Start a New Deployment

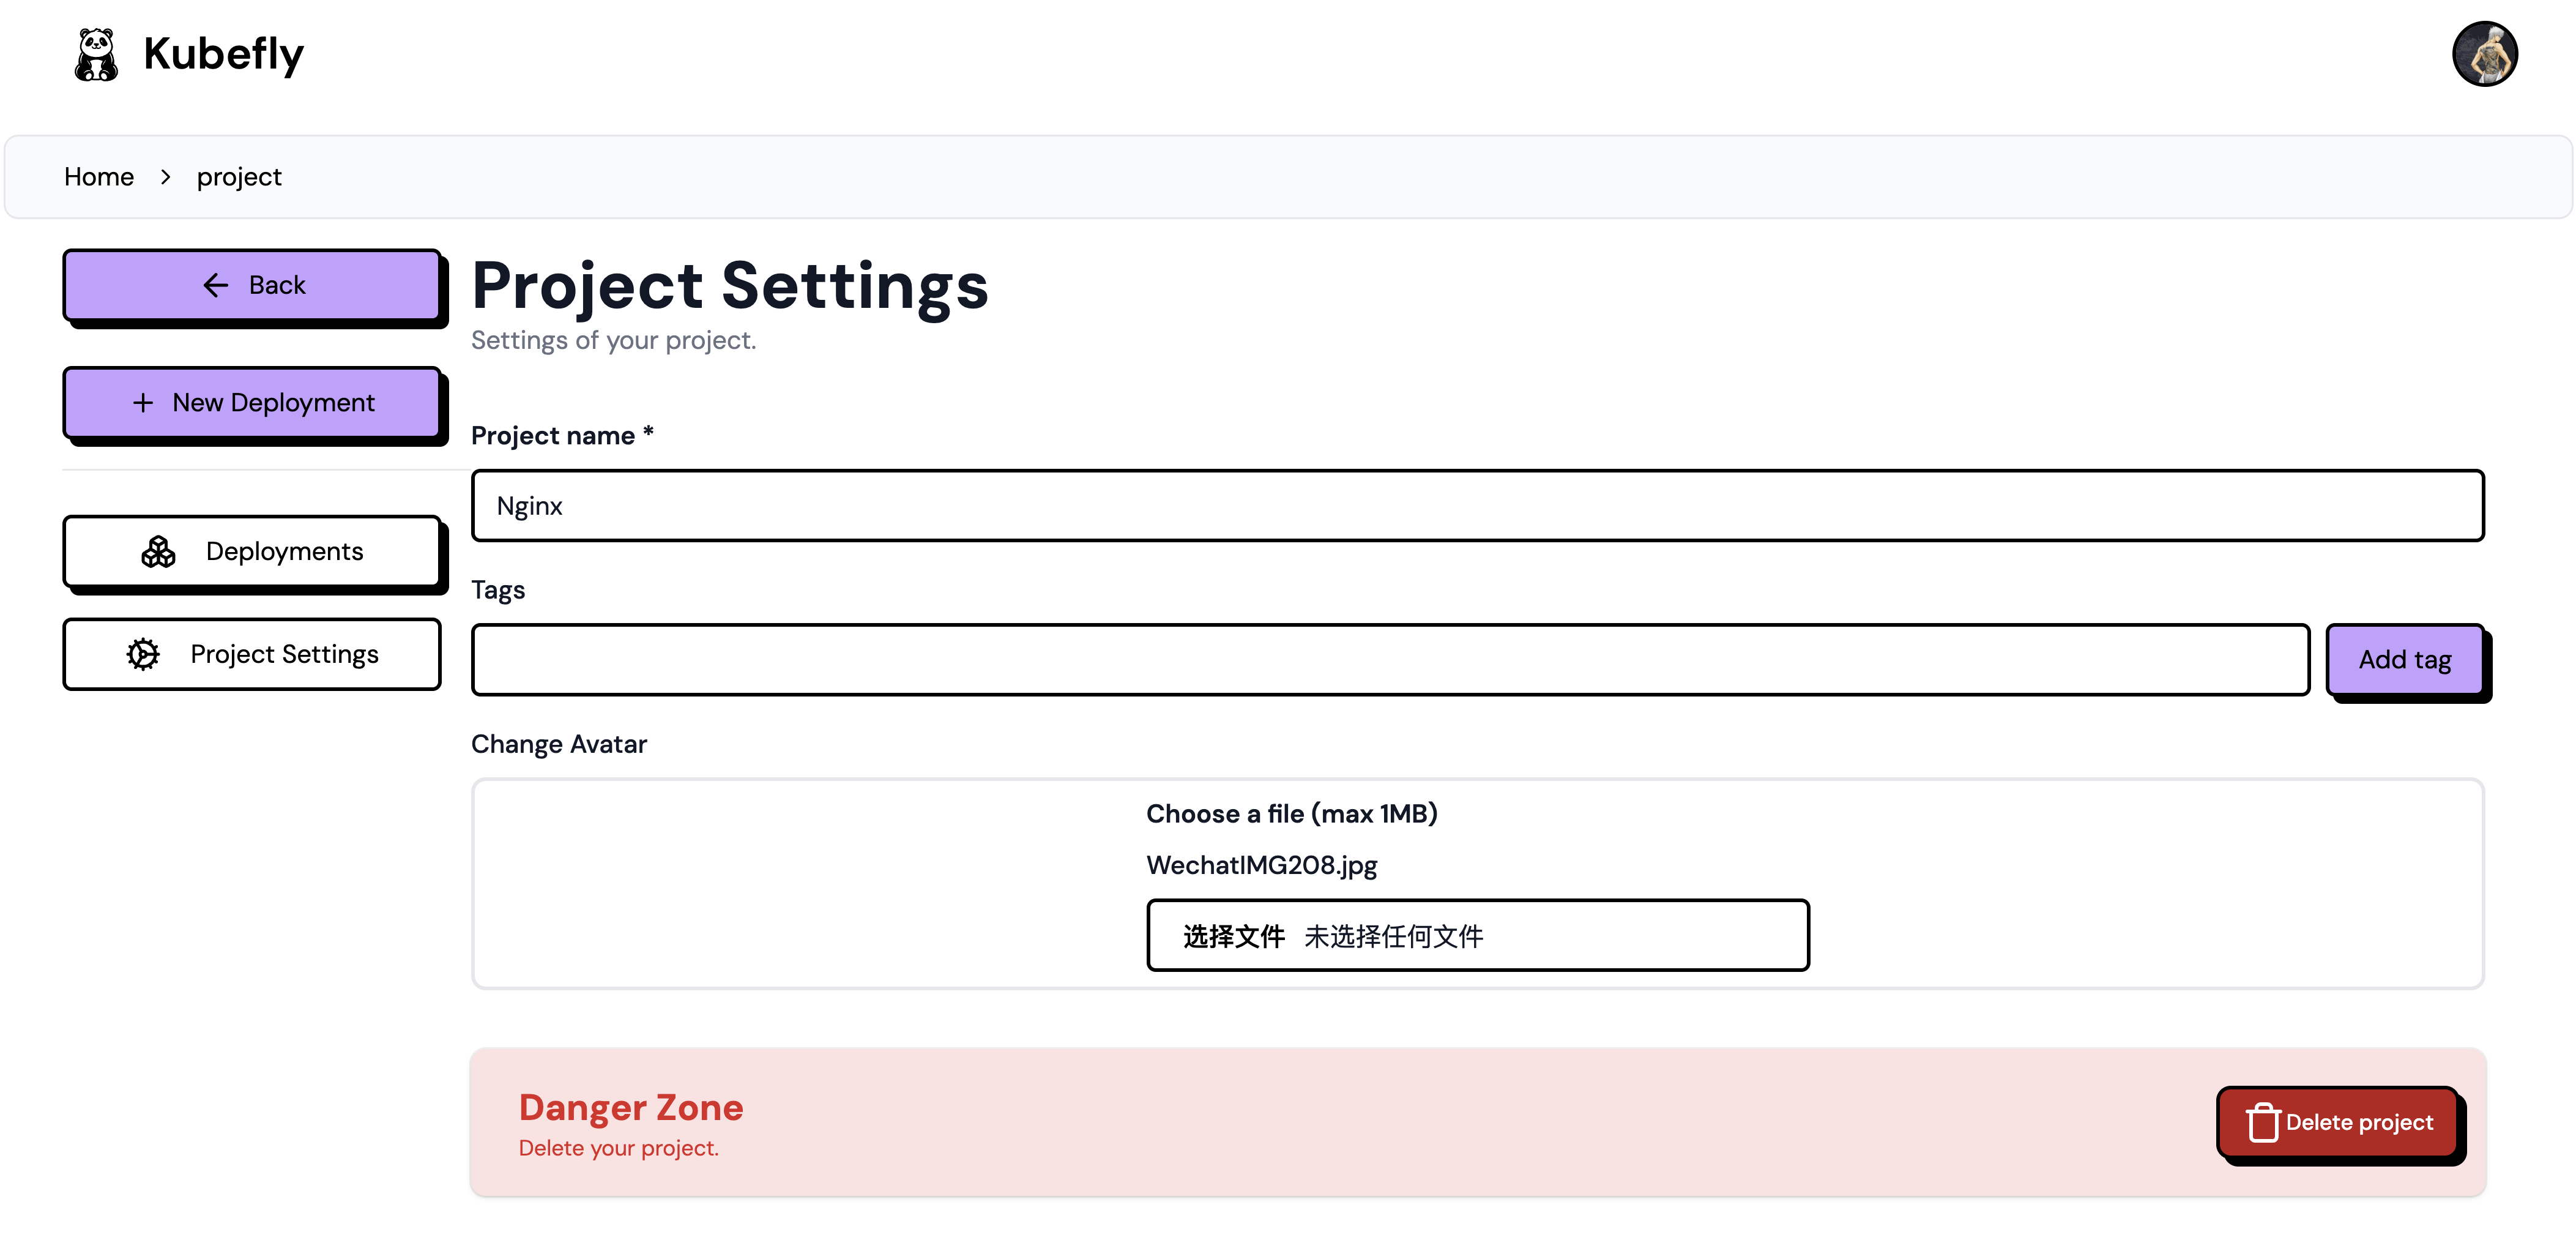(252, 402)
